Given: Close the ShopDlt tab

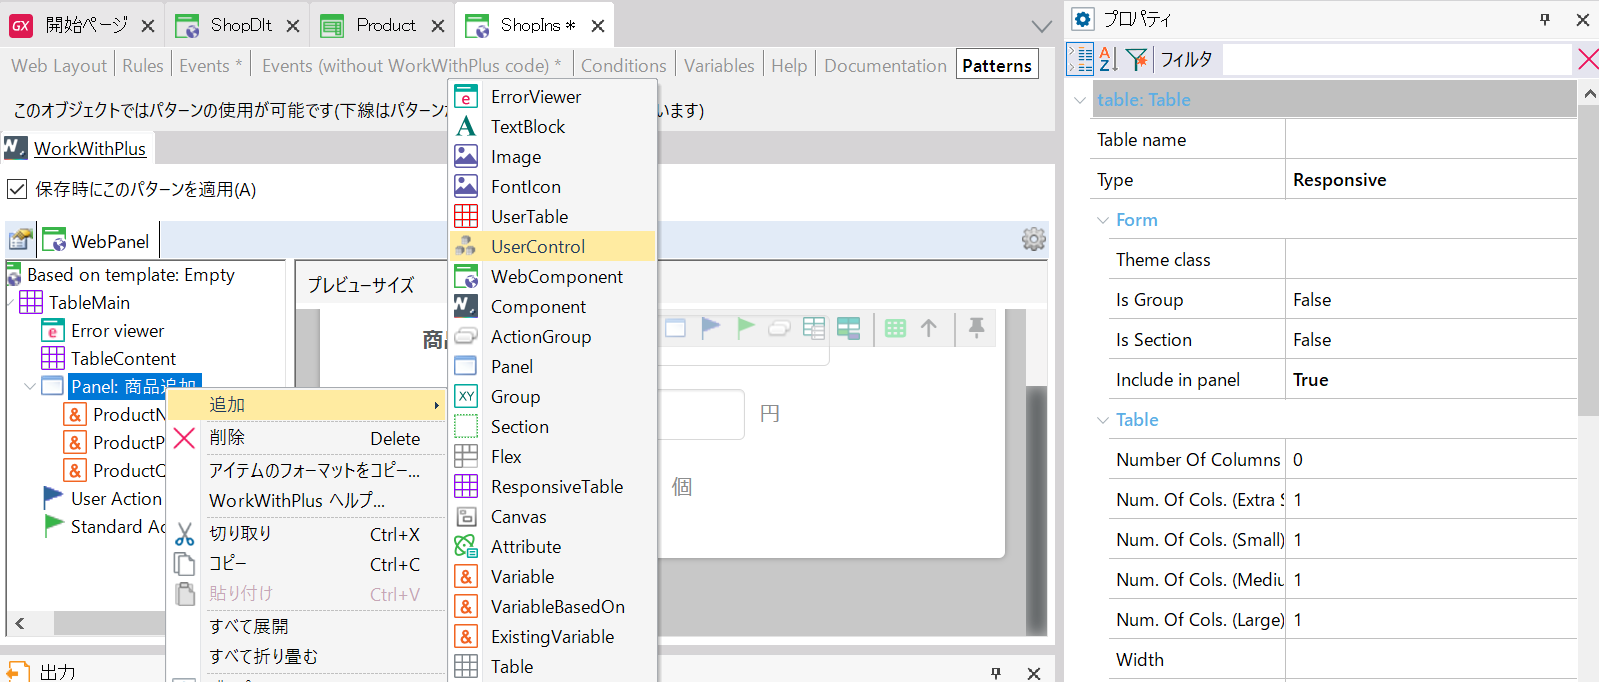Looking at the screenshot, I should coord(293,26).
